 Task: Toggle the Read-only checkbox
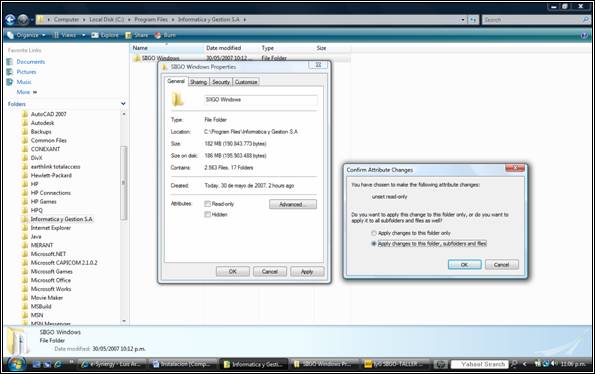208,204
